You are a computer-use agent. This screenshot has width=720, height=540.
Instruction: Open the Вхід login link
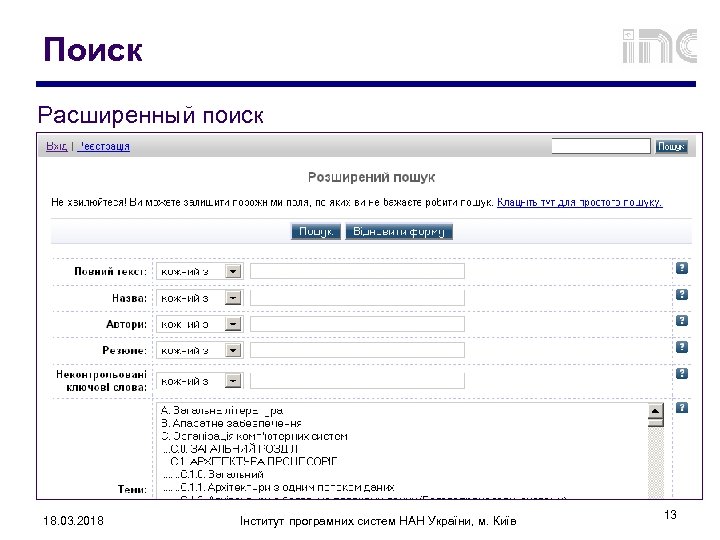pos(56,146)
